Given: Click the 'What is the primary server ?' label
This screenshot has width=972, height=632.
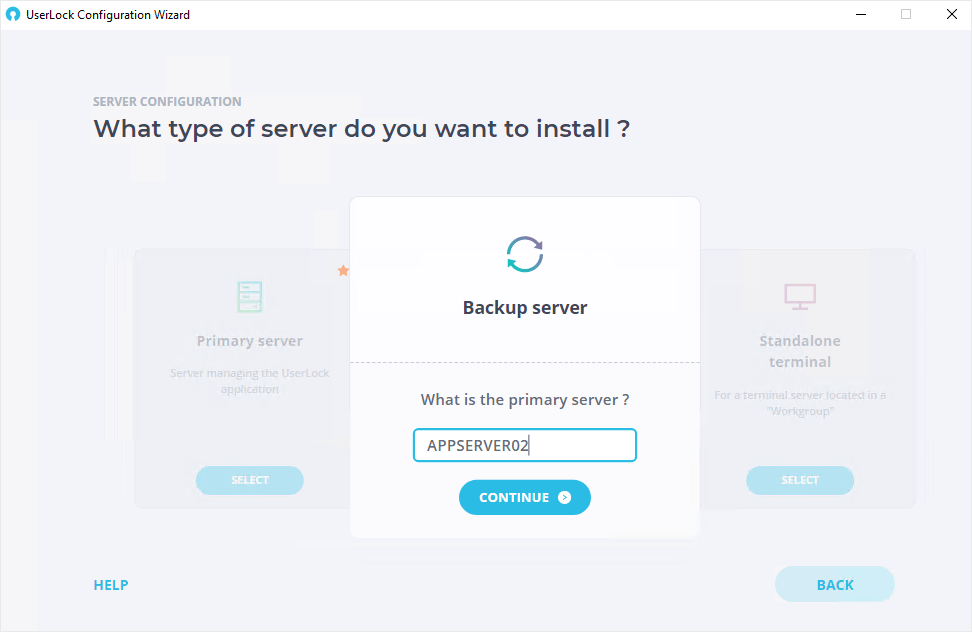Looking at the screenshot, I should pyautogui.click(x=525, y=400).
